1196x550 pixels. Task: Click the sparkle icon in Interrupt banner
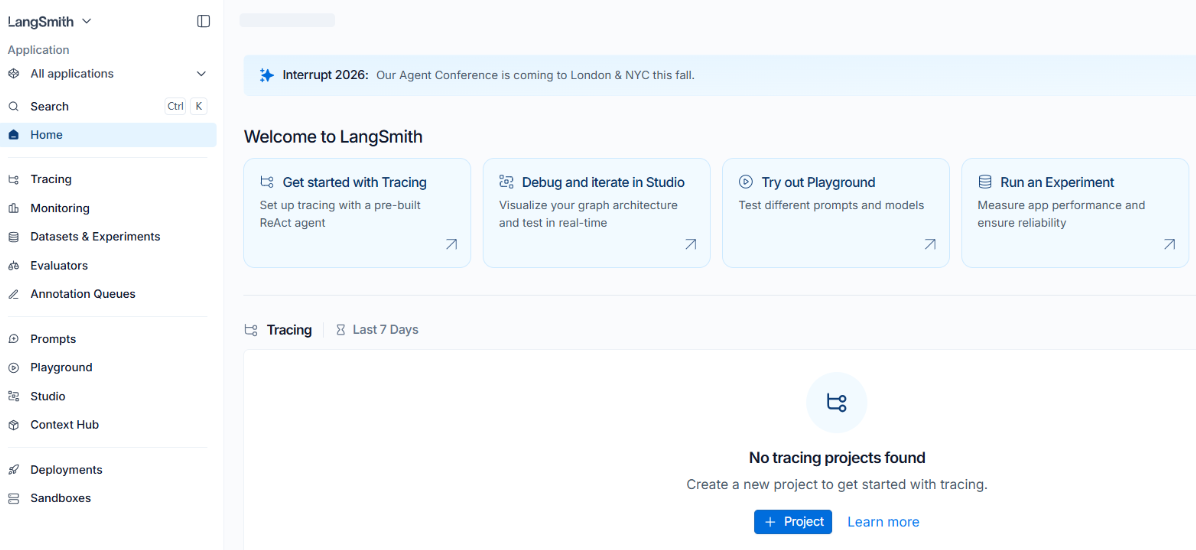tap(266, 75)
